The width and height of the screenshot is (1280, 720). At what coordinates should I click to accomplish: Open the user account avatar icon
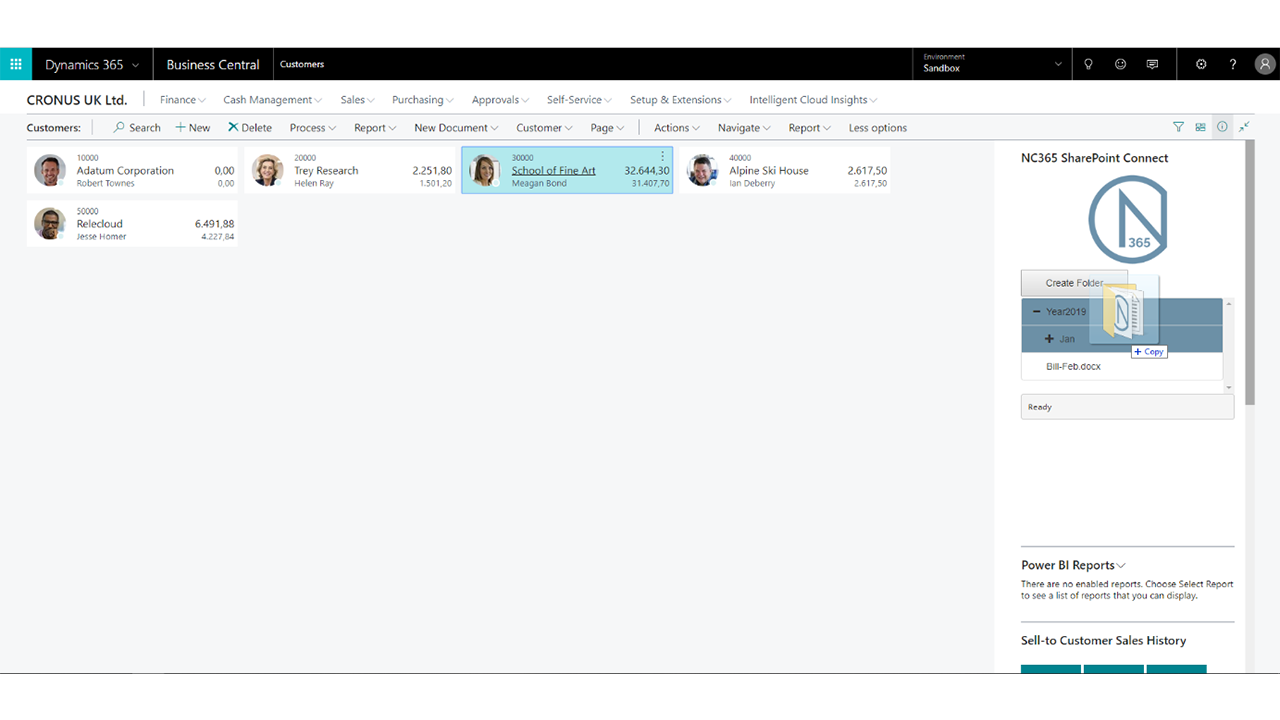coord(1265,64)
